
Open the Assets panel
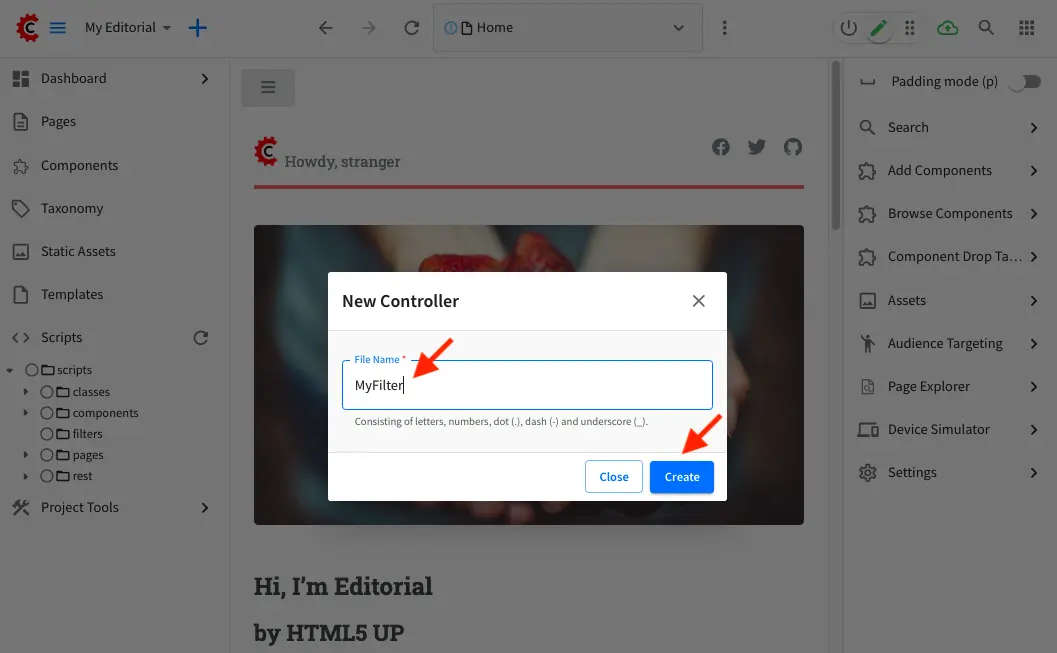(x=949, y=301)
